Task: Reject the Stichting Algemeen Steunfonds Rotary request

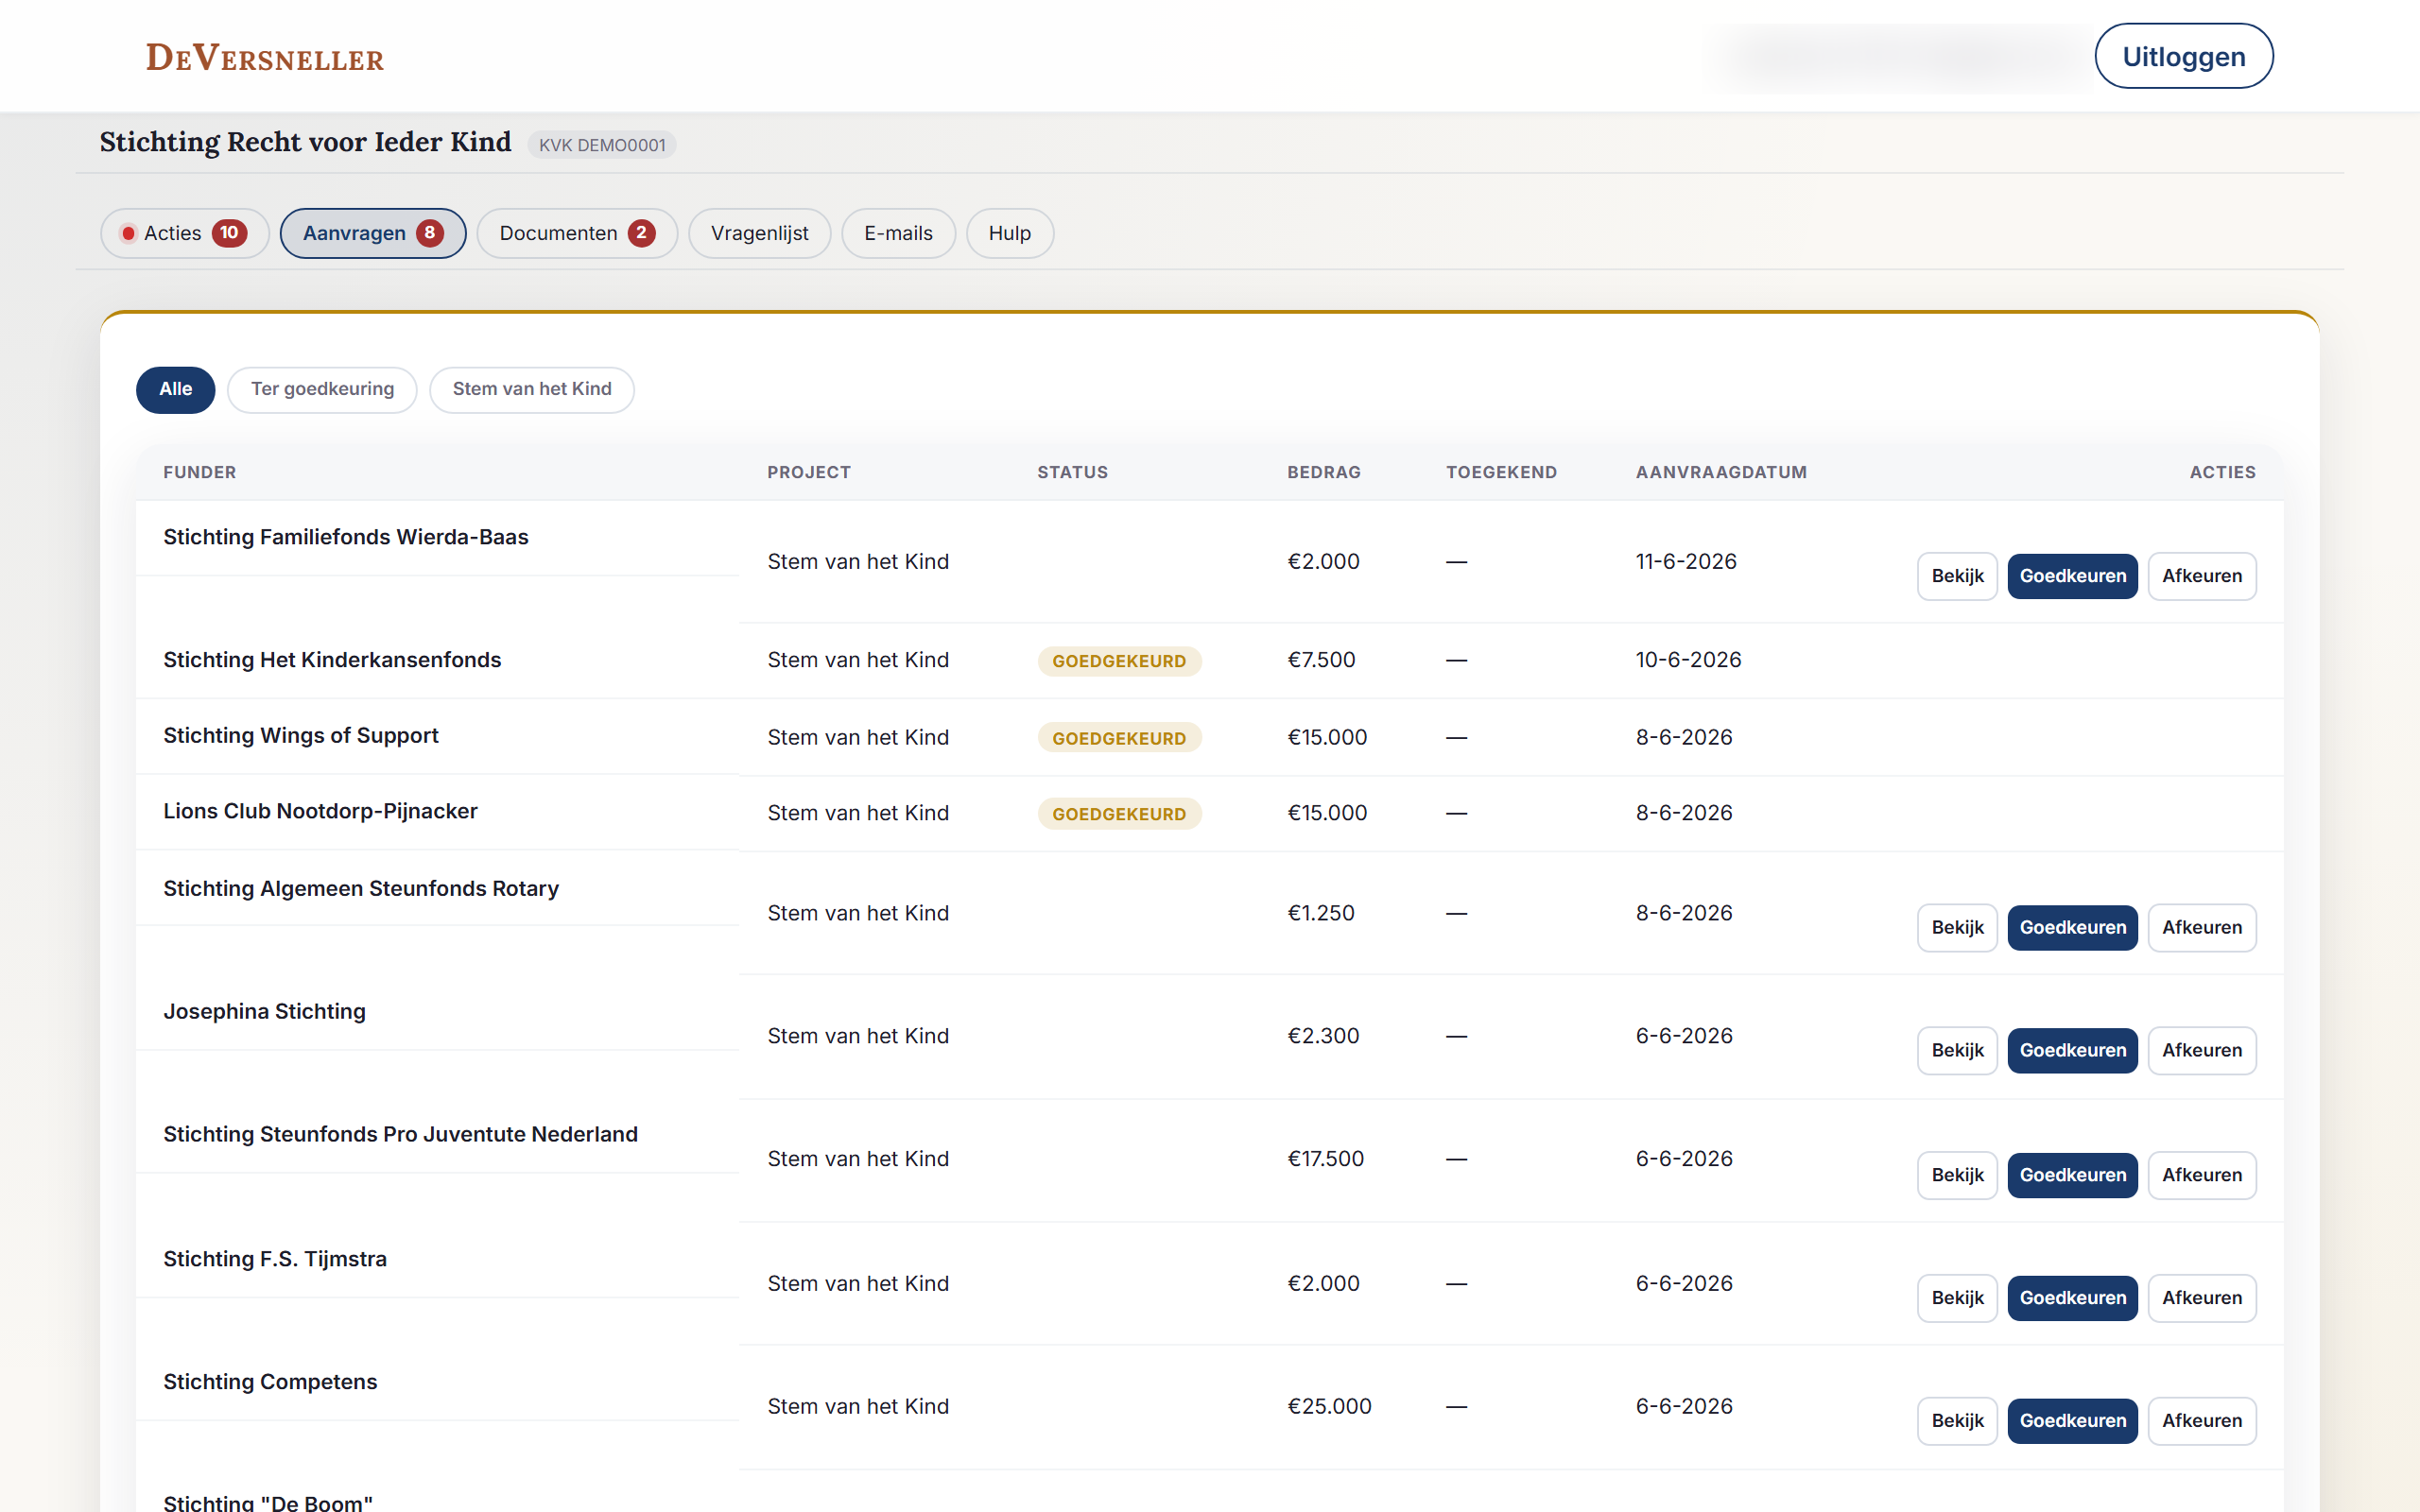Action: [2202, 928]
